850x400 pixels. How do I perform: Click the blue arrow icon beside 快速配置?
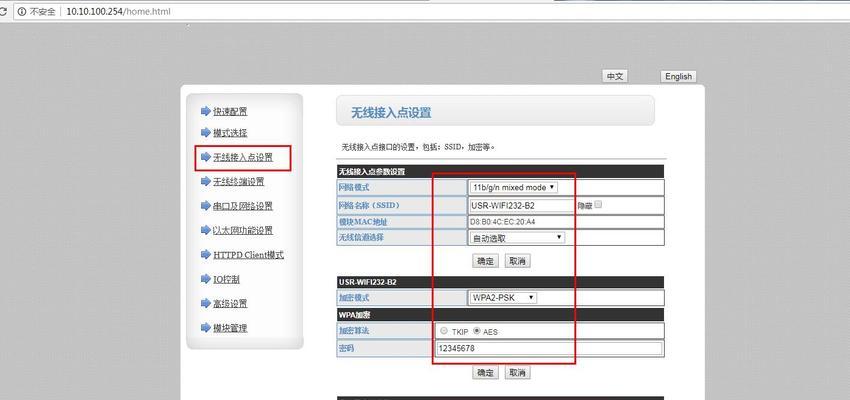point(205,111)
